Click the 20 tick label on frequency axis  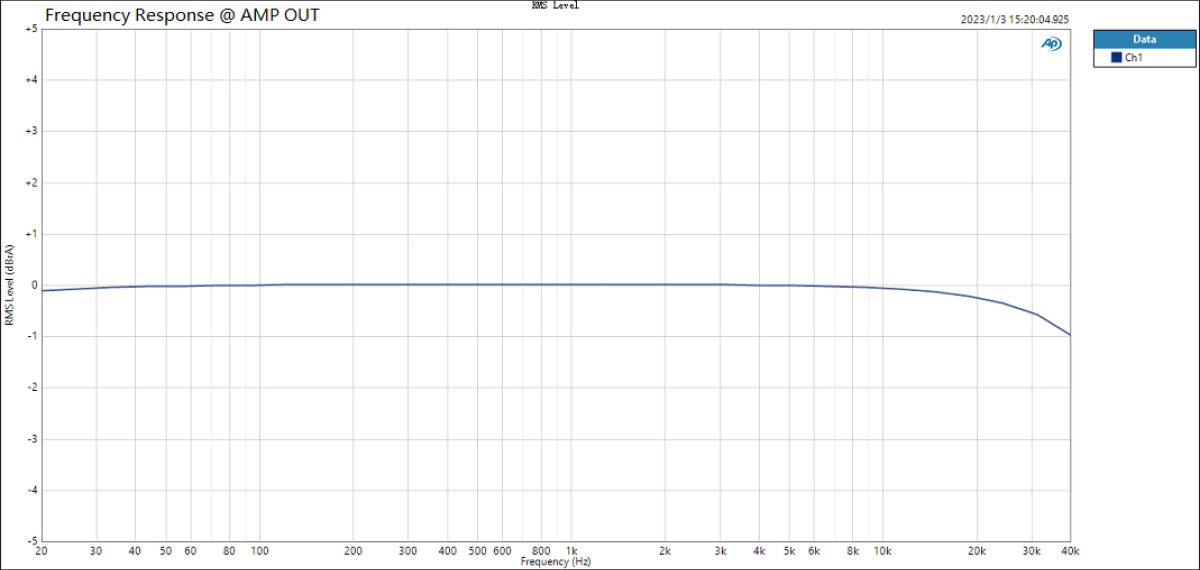tap(41, 551)
